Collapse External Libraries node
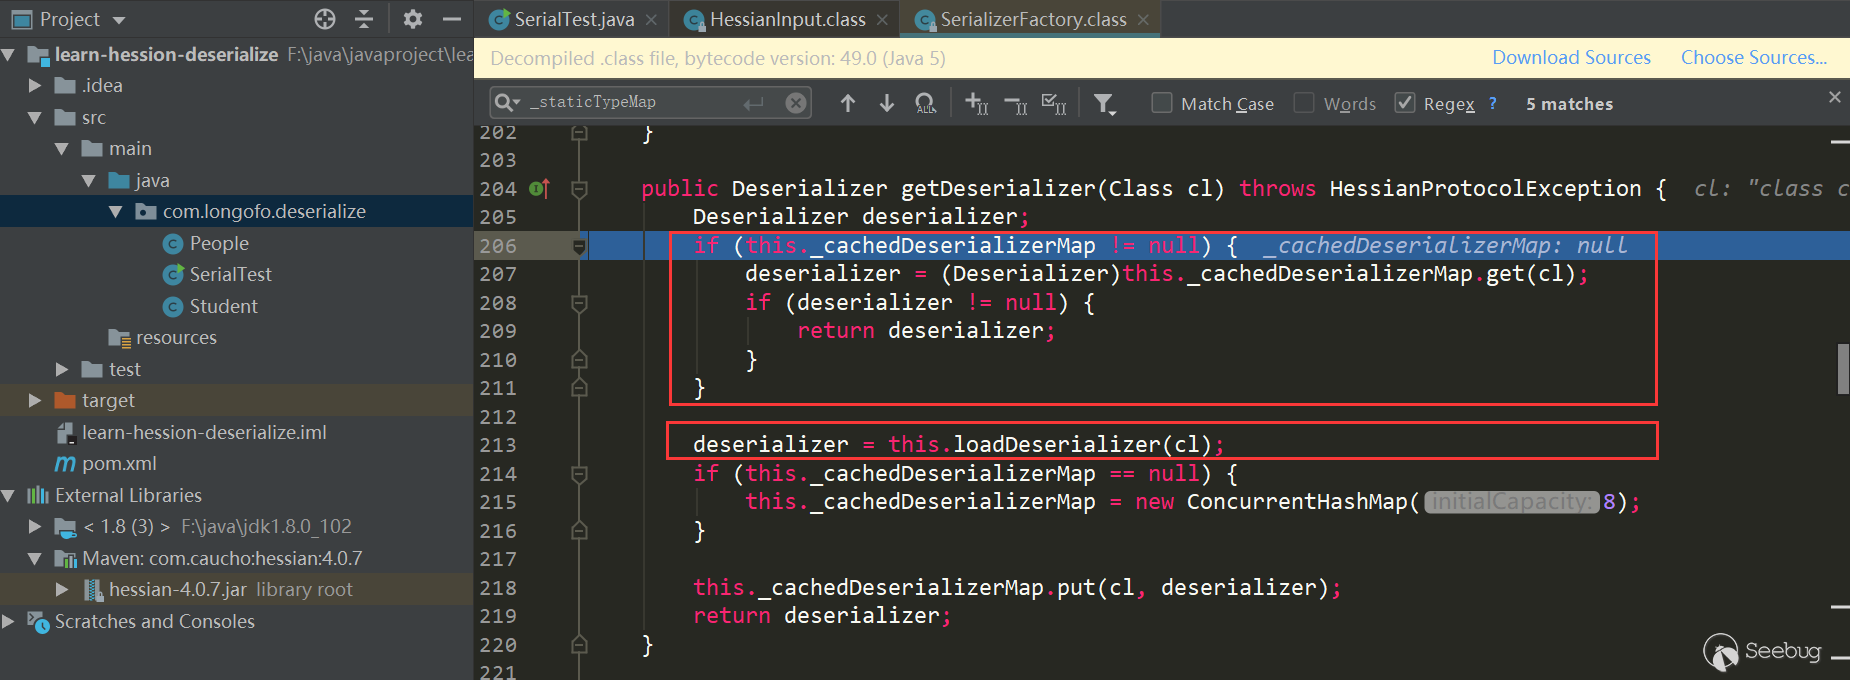Viewport: 1850px width, 680px height. (x=8, y=495)
